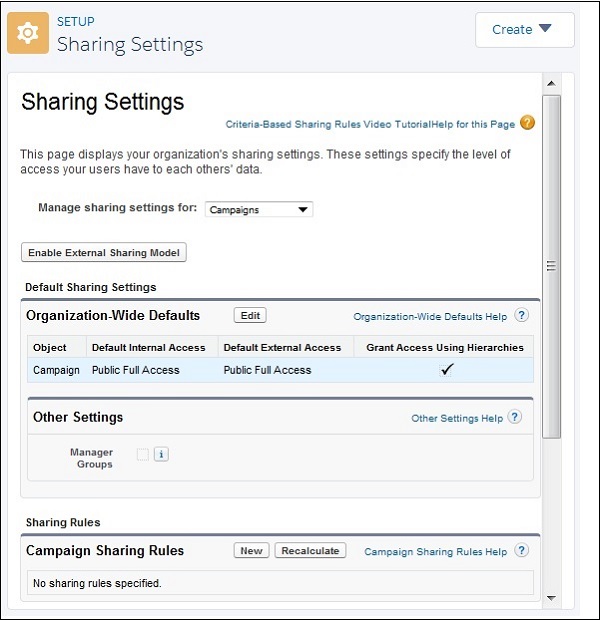This screenshot has width=600, height=620.
Task: Click New to add a campaign sharing rule
Action: click(251, 551)
